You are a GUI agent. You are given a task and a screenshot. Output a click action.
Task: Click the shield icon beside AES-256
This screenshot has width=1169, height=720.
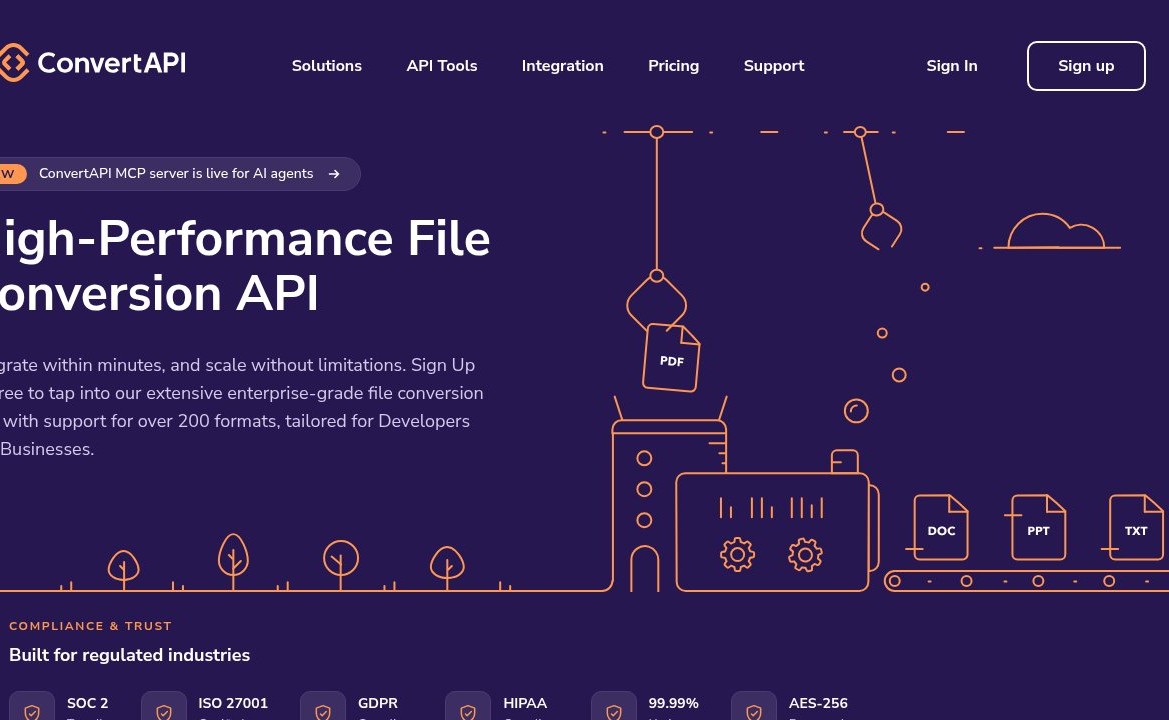754,711
